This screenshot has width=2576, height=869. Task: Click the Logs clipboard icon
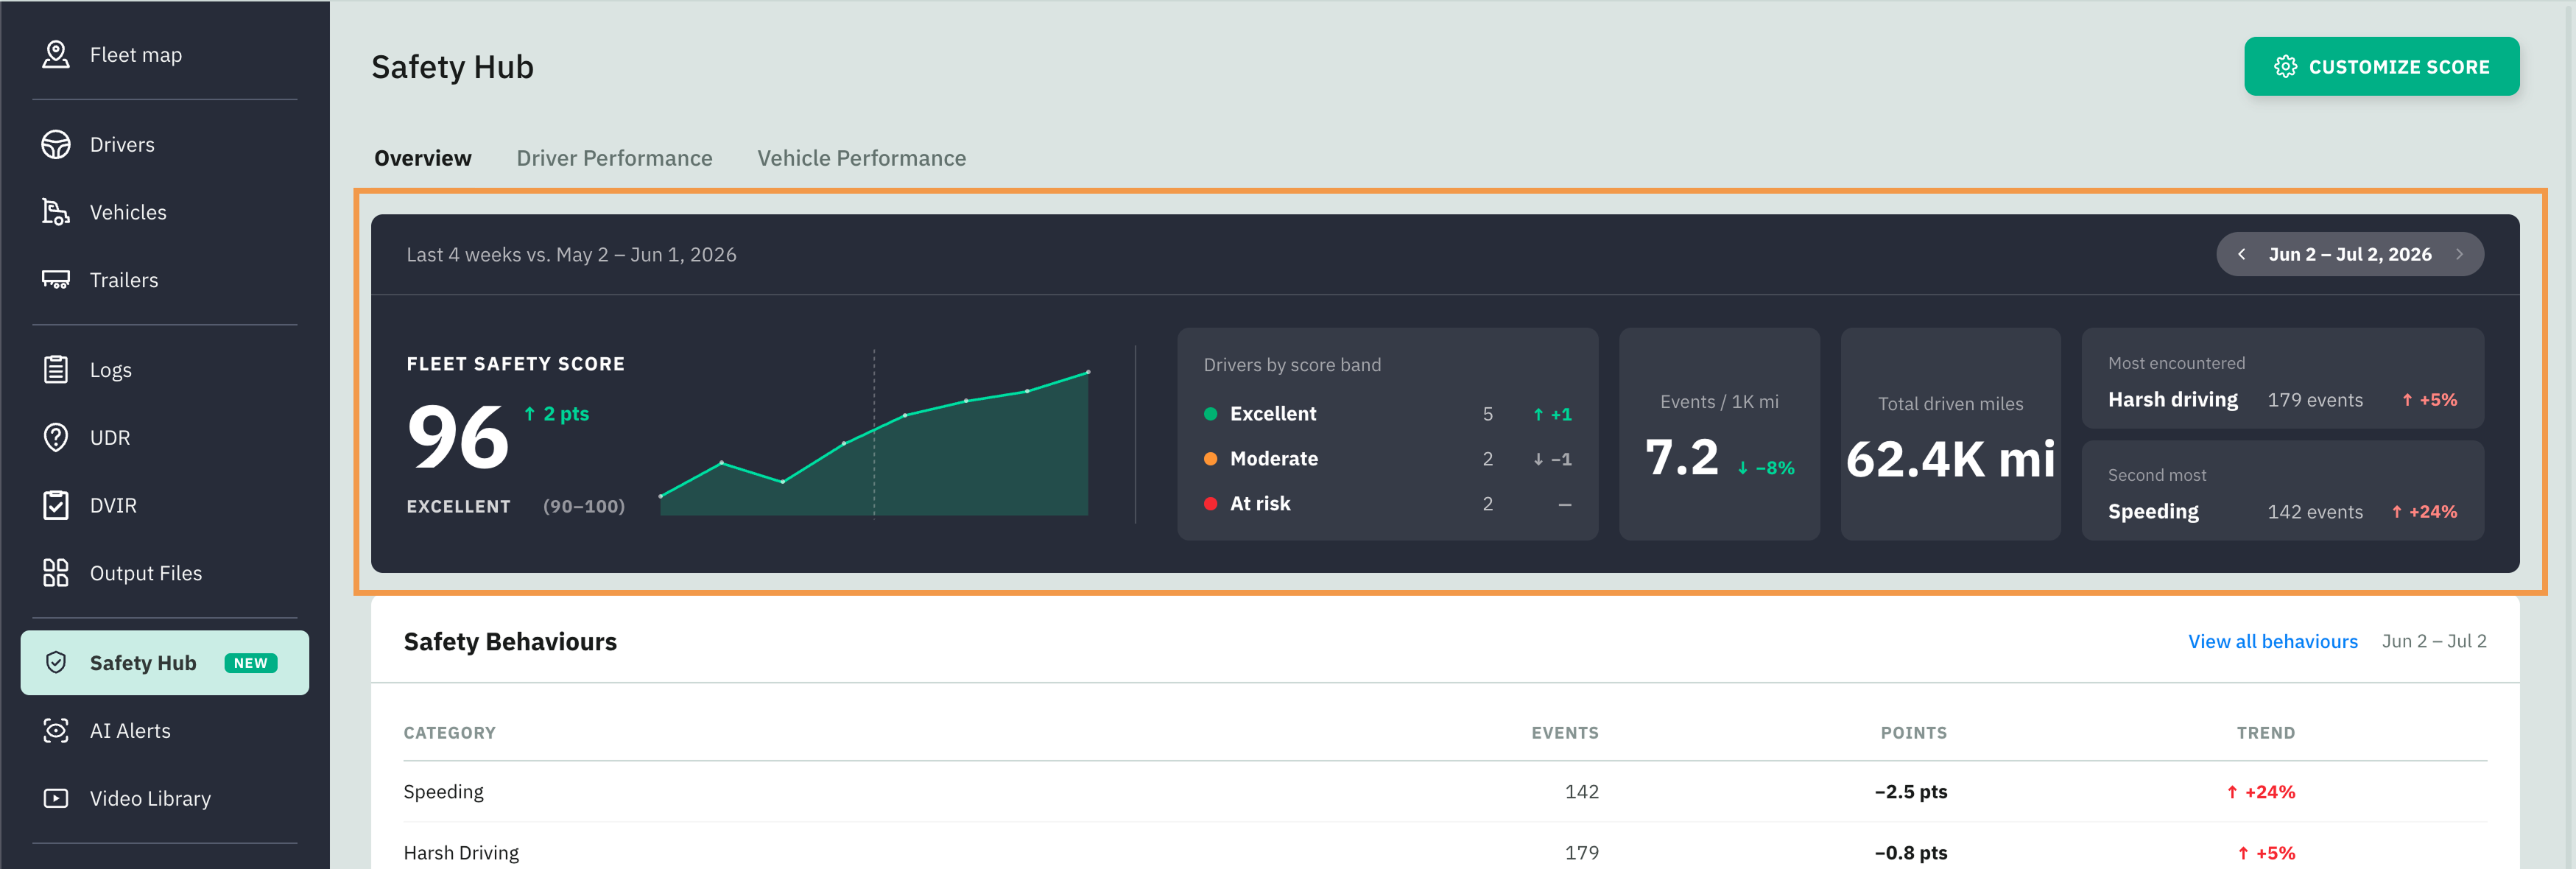click(56, 370)
